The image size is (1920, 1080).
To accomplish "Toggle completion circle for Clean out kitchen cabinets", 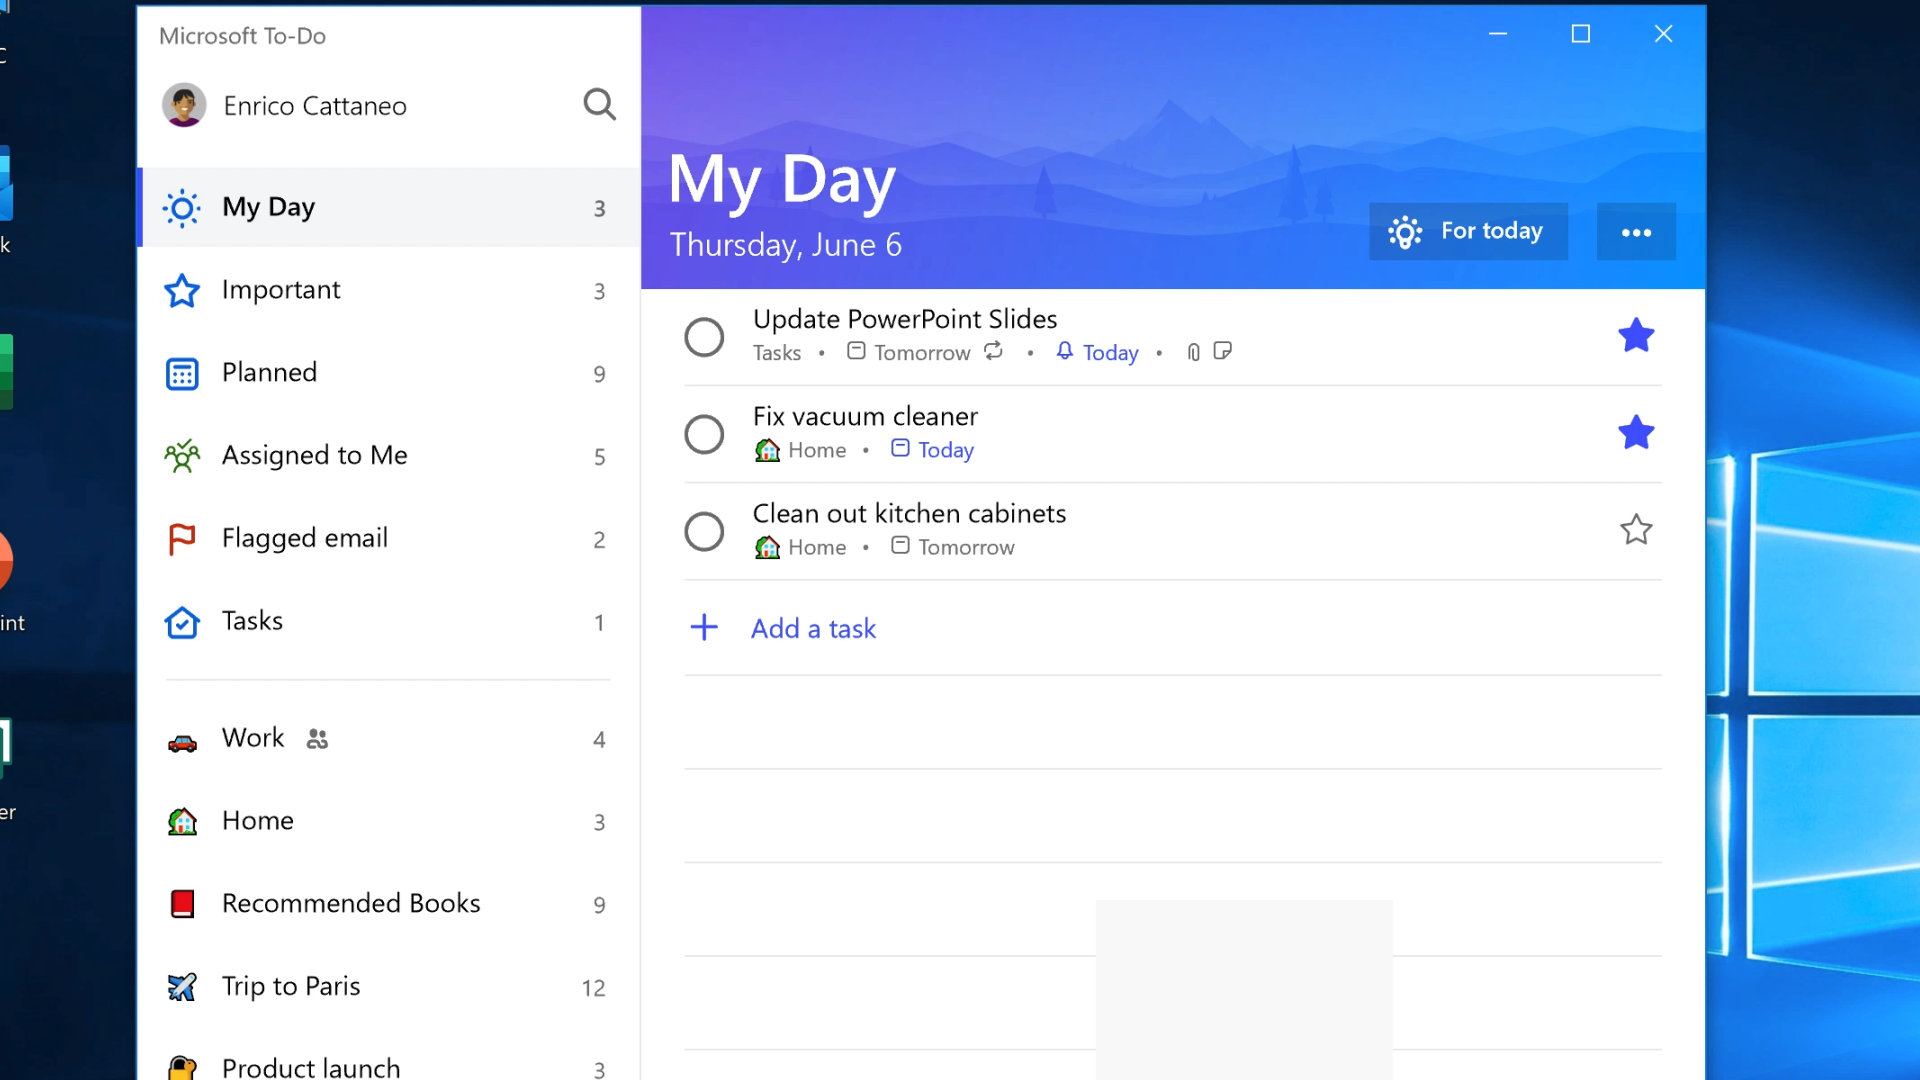I will 704,530.
